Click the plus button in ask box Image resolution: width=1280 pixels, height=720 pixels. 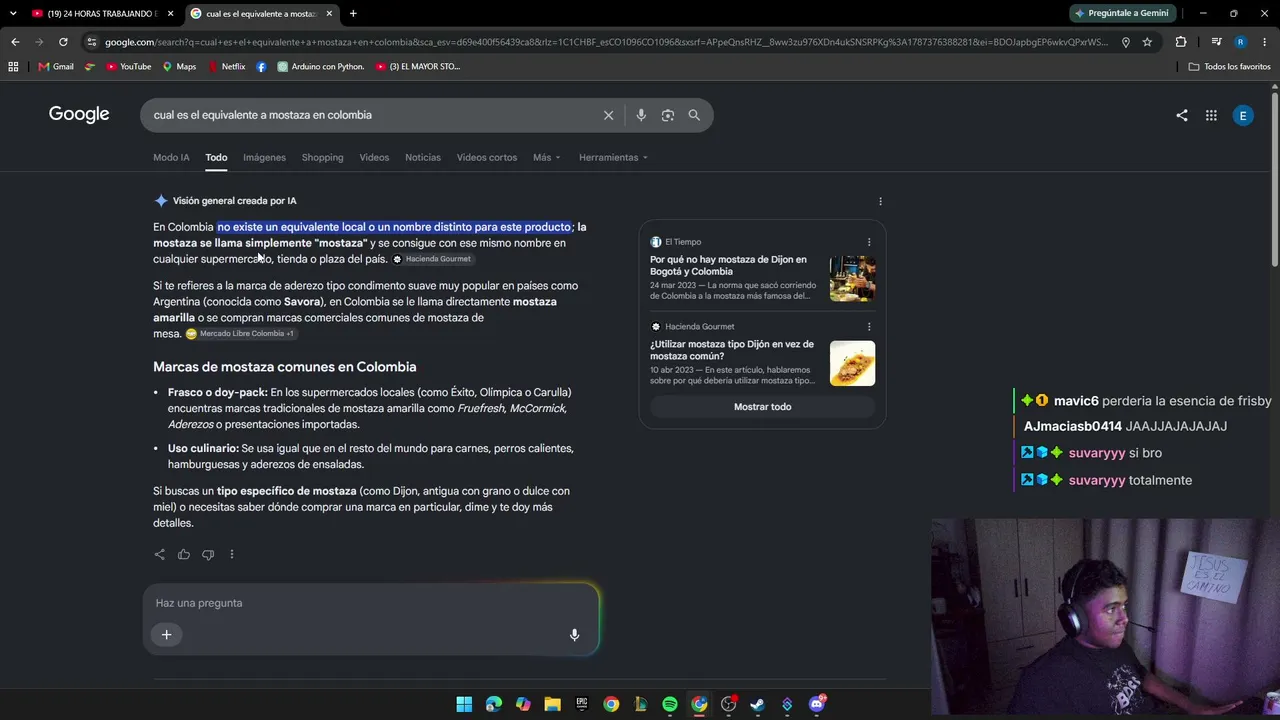click(x=167, y=634)
